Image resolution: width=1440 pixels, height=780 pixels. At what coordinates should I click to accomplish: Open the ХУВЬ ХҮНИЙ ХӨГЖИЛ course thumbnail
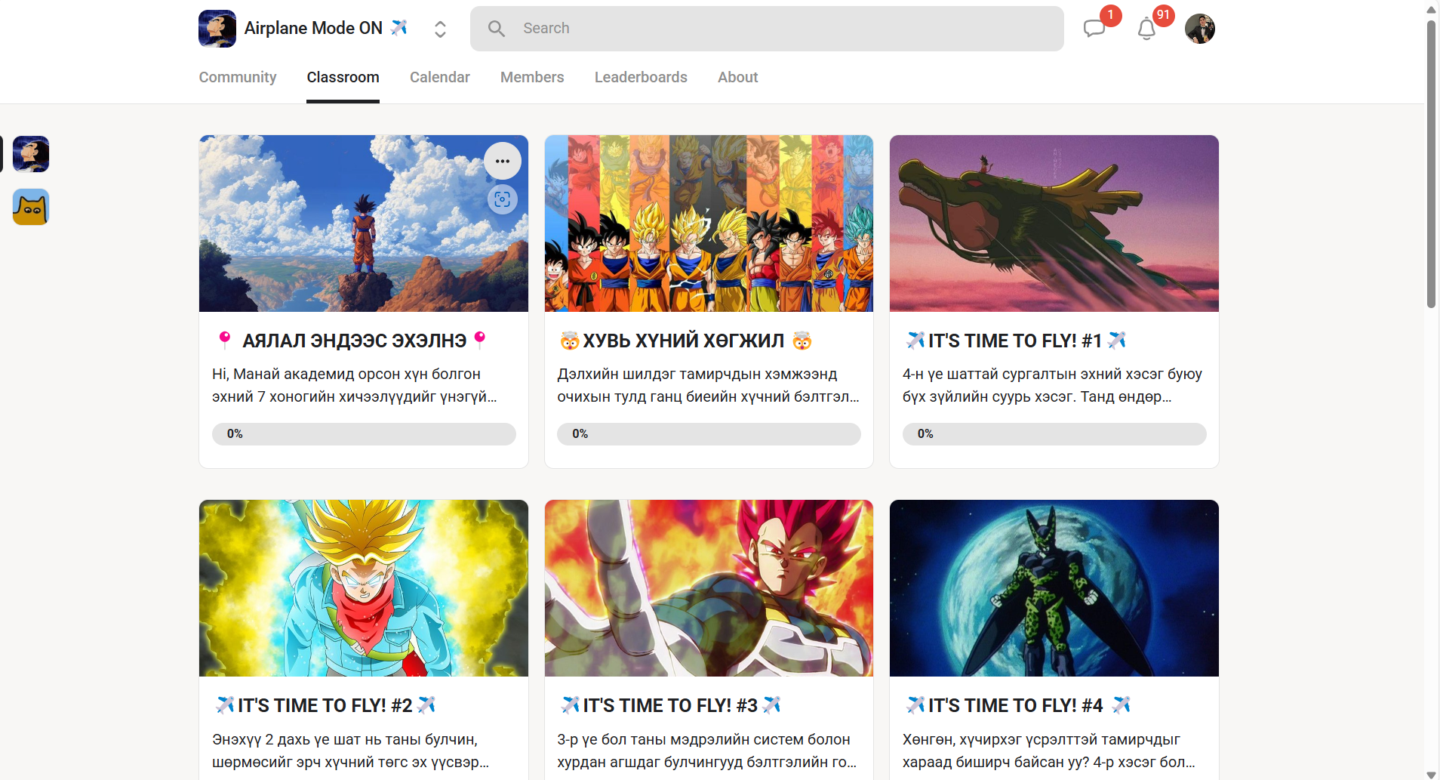pyautogui.click(x=709, y=224)
